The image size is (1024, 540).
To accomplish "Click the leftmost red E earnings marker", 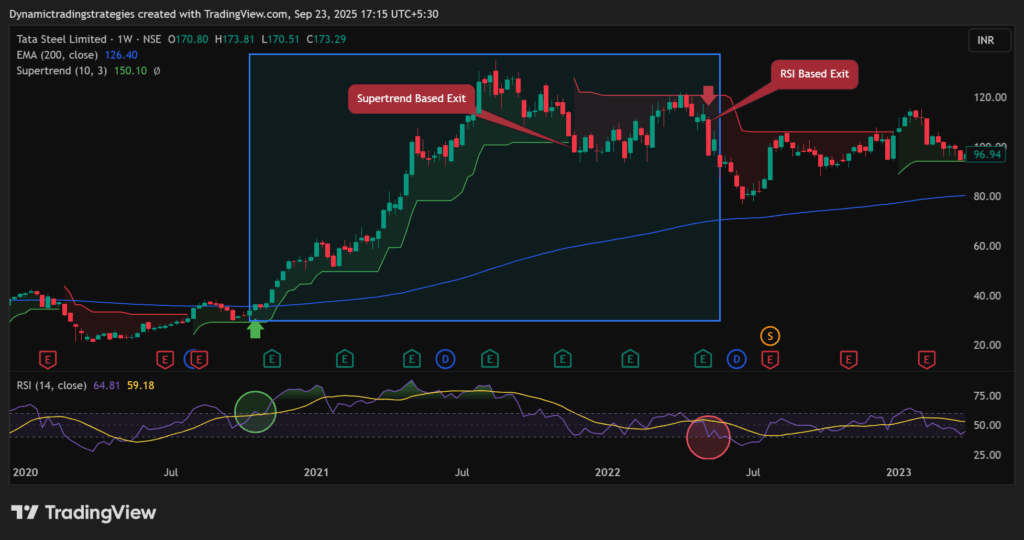I will tap(46, 358).
